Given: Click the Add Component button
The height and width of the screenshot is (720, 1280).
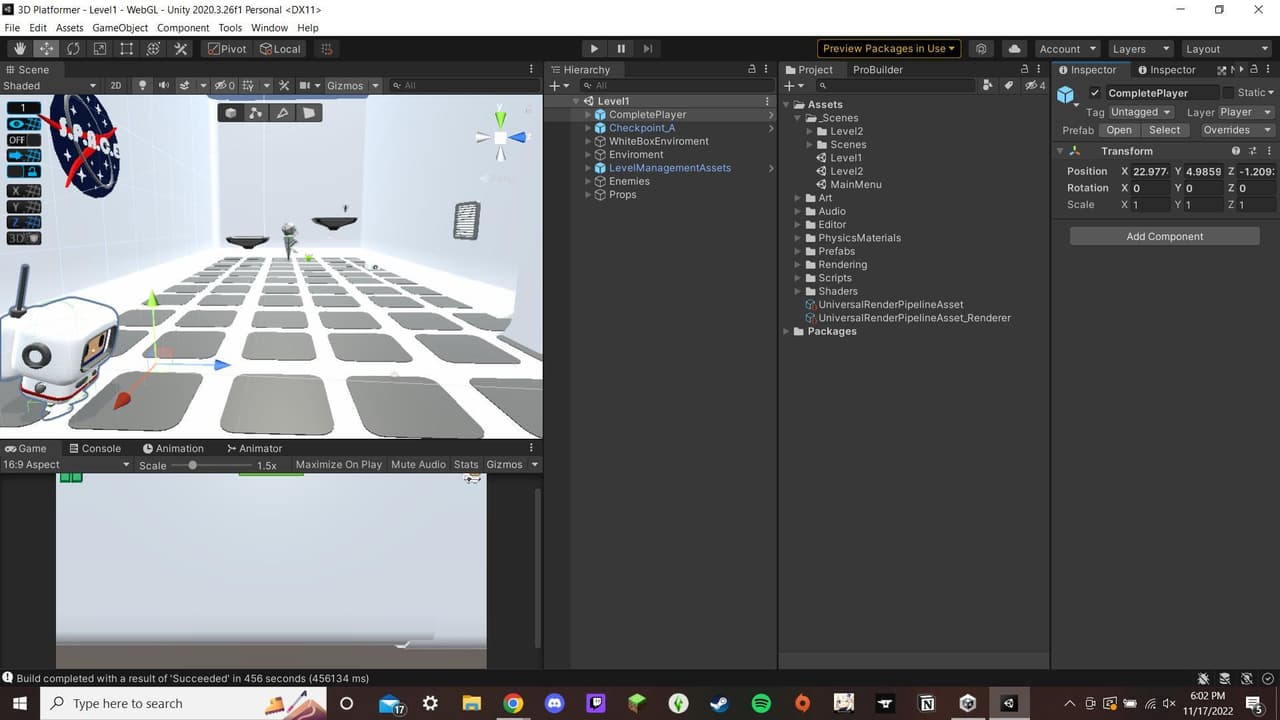Looking at the screenshot, I should click(x=1164, y=236).
